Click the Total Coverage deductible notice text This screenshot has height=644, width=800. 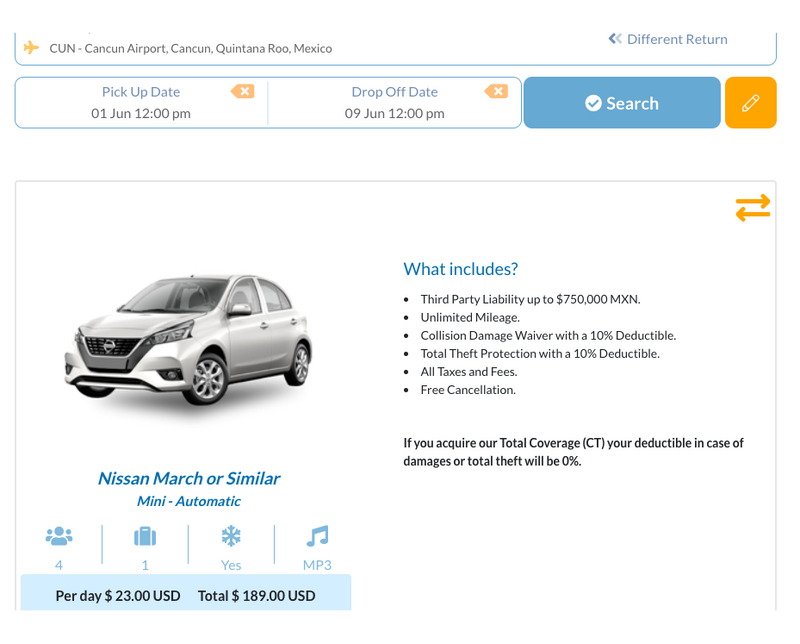click(573, 452)
